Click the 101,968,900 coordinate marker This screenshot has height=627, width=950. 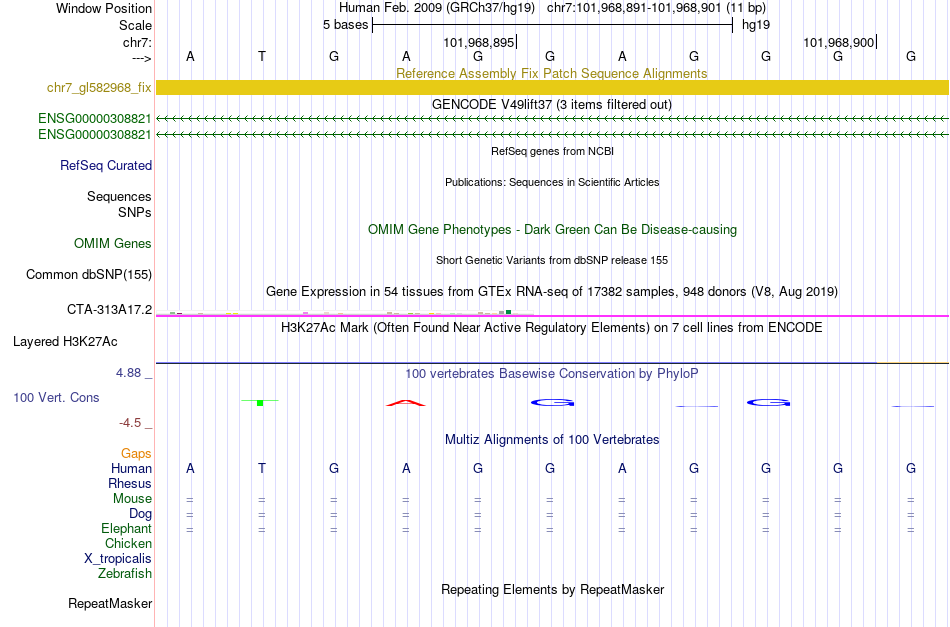(x=839, y=42)
